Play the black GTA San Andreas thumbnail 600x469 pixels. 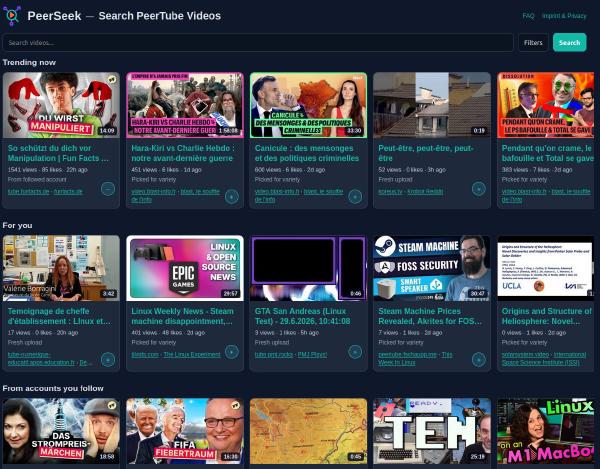click(308, 268)
